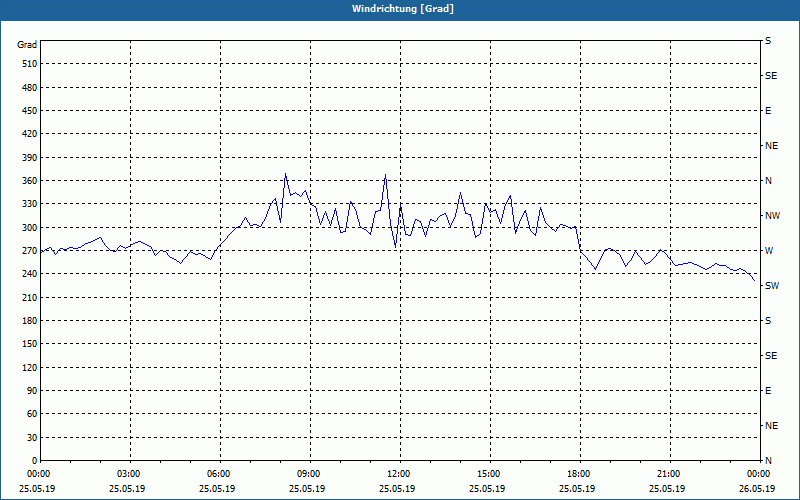800x500 pixels.
Task: Select the E compass label at the 450 level
Action: (768, 111)
